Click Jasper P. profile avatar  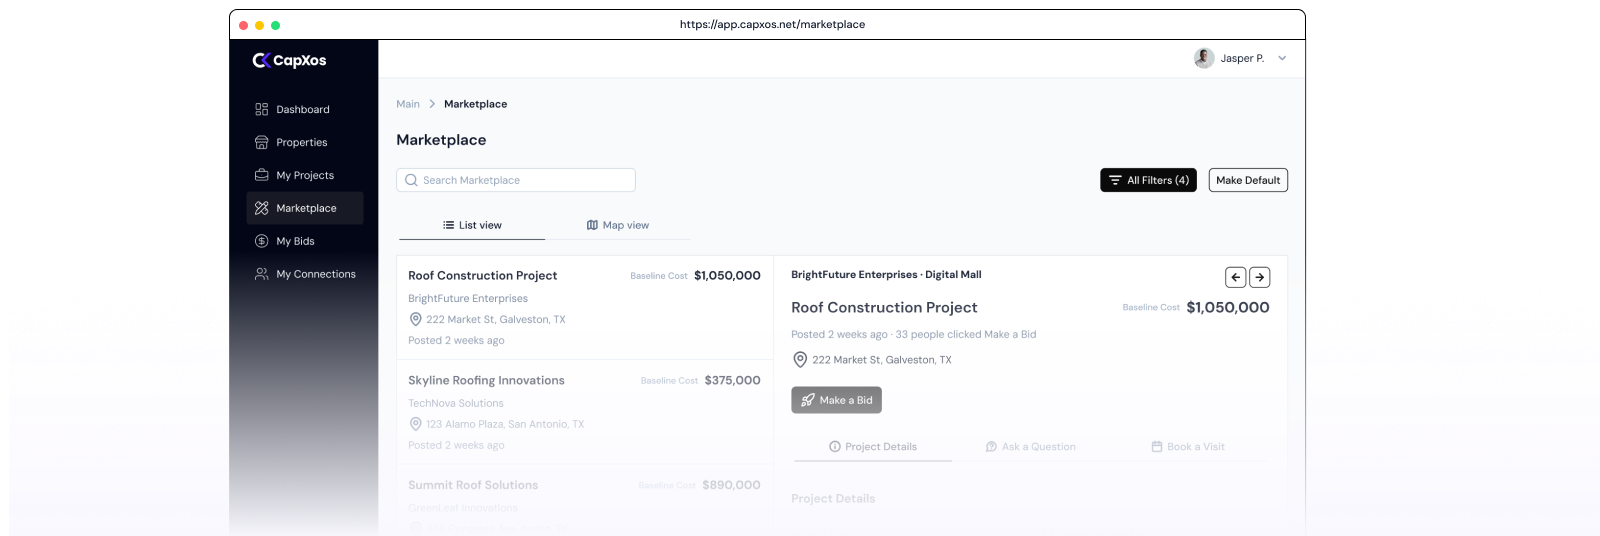[x=1204, y=58]
